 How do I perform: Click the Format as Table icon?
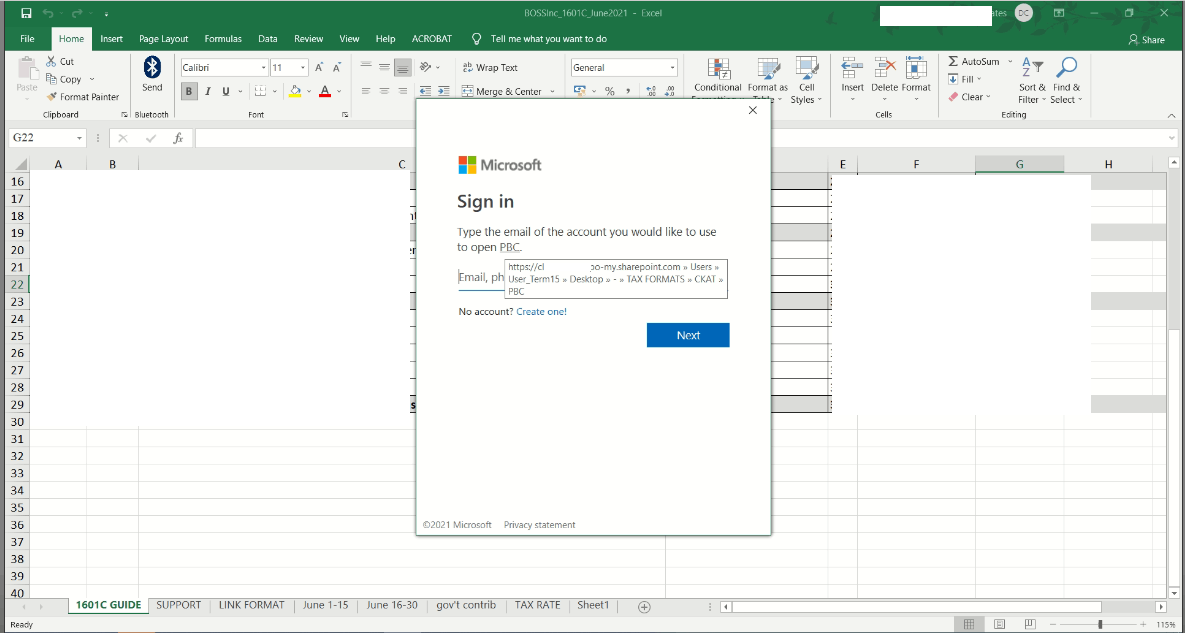point(768,69)
